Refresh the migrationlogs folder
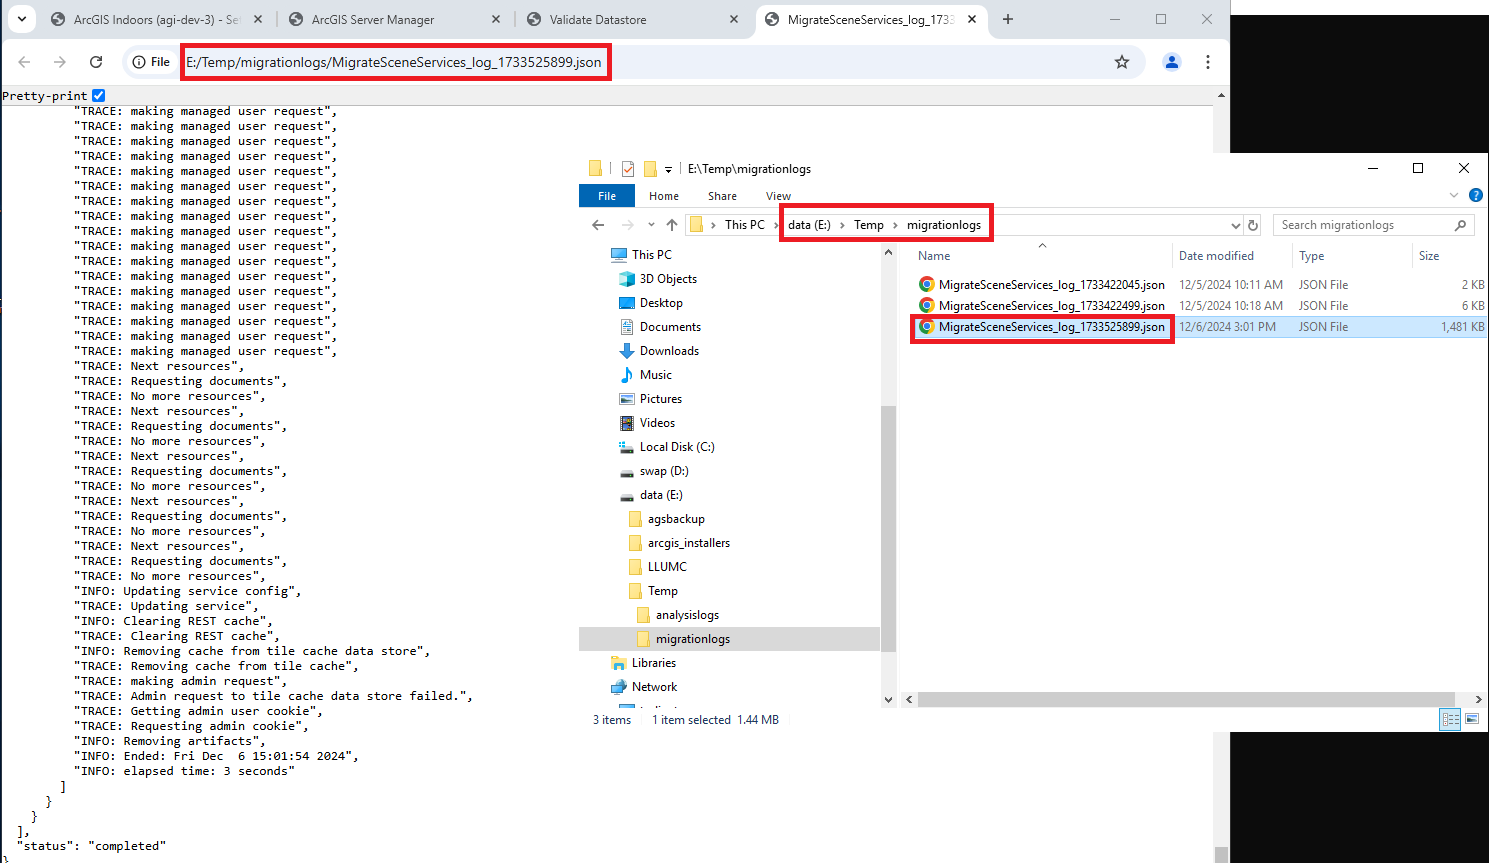The image size is (1489, 863). click(x=1253, y=225)
